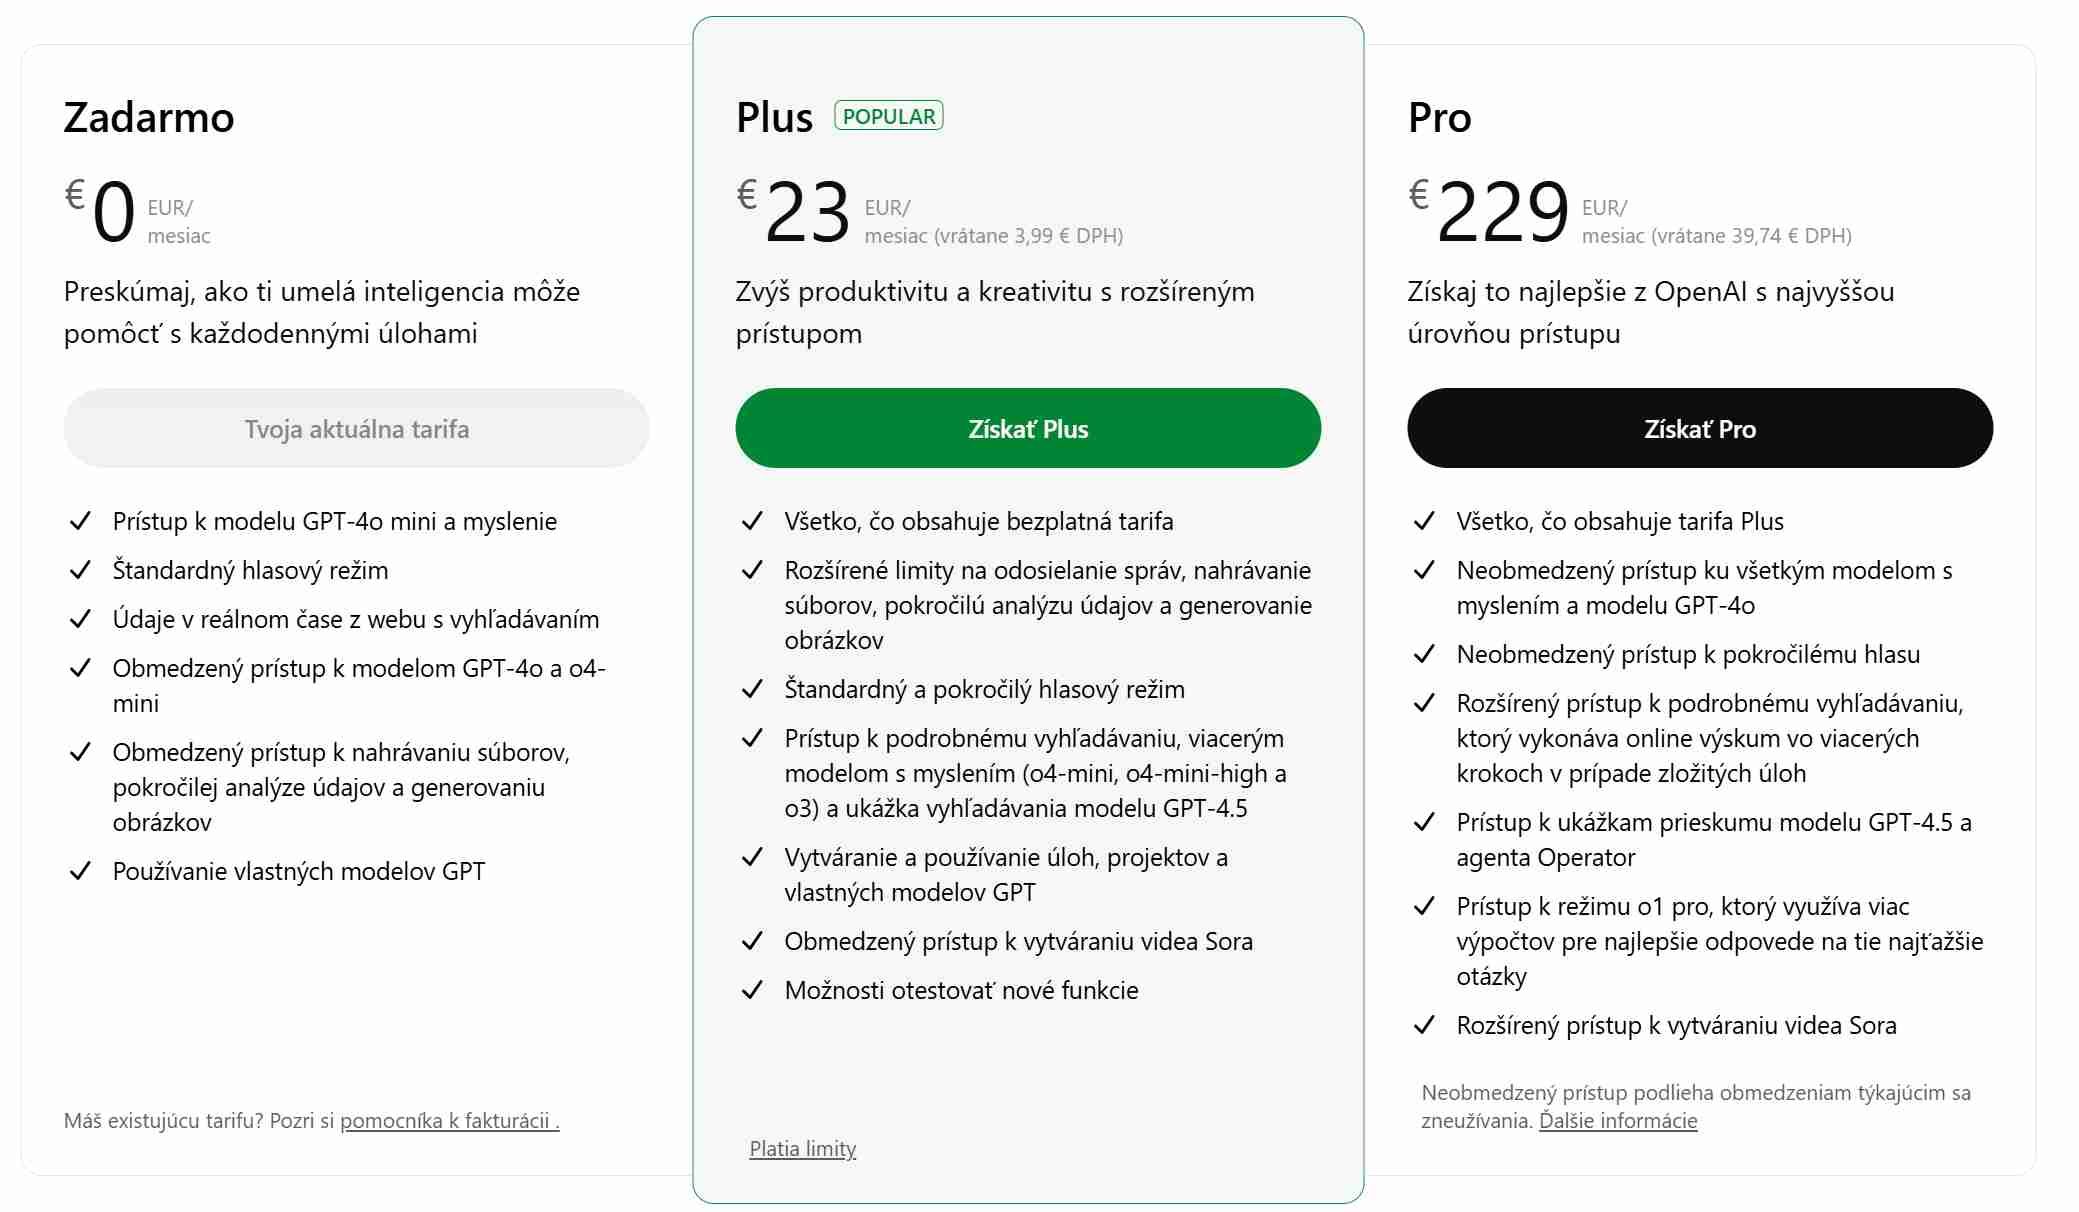Screen dimensions: 2079x1212
Task: Click checkmark beside Možnosti otestovať nové funkcie
Action: coord(752,990)
